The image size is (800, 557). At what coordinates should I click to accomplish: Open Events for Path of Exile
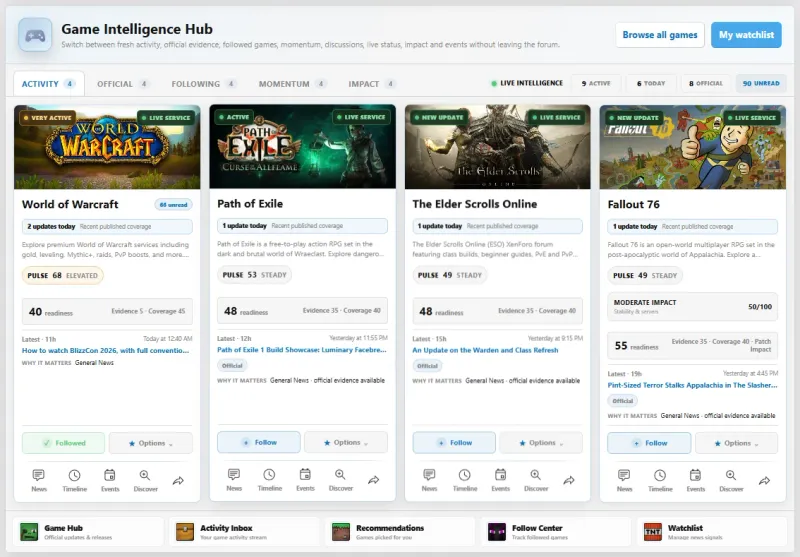pos(305,480)
